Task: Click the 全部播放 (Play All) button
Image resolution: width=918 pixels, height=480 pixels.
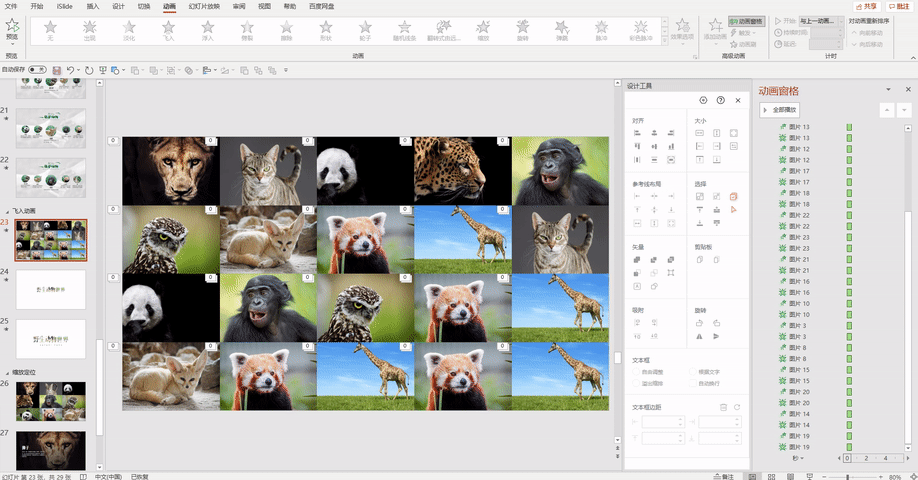Action: pos(780,109)
